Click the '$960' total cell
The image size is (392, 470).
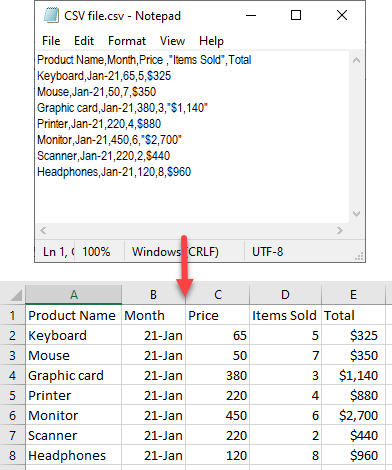coord(353,455)
